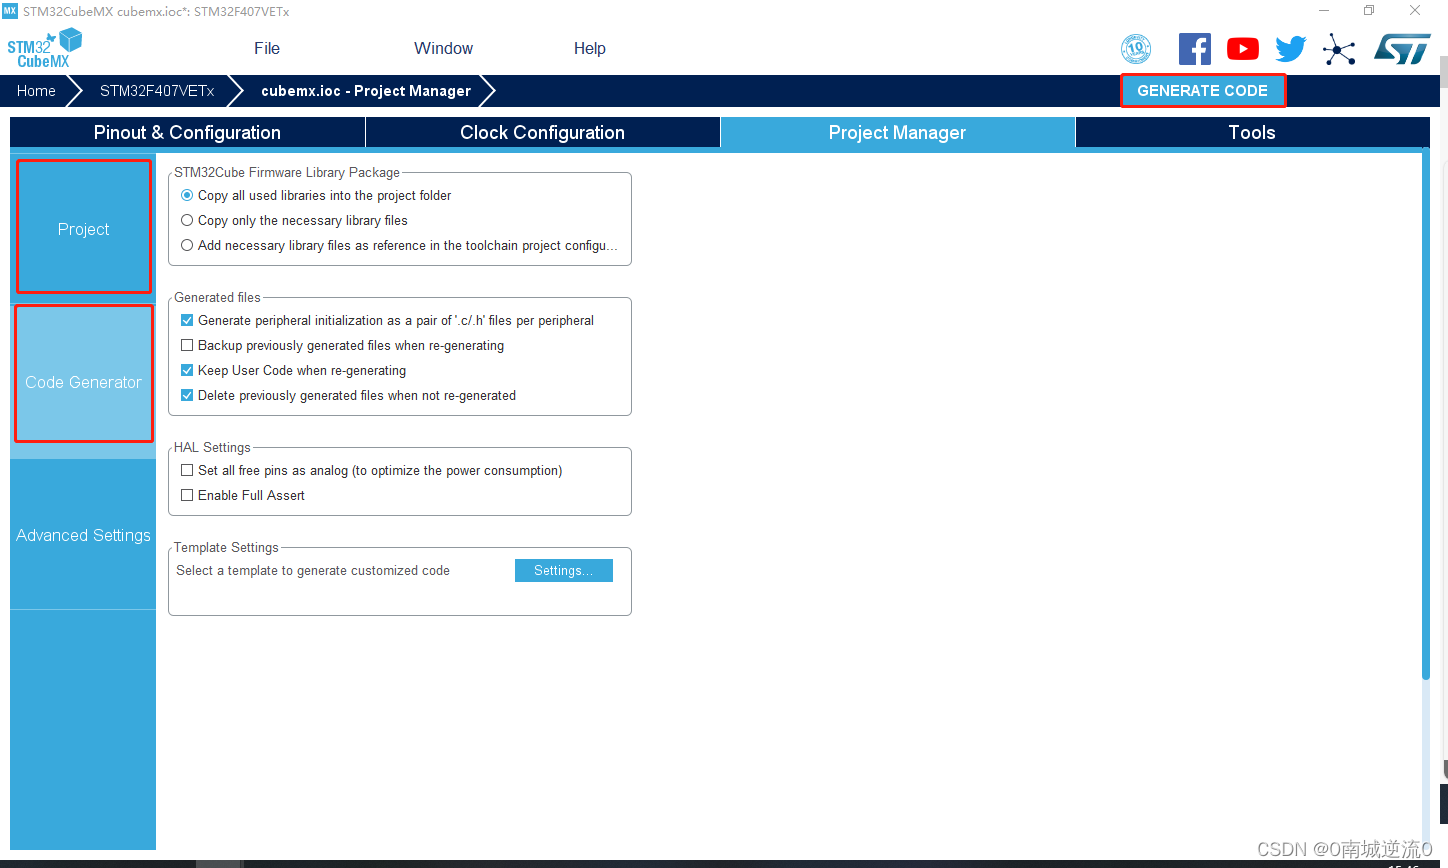Screen dimensions: 1448x868
Task: Click the Generated files group label
Action: pos(217,297)
